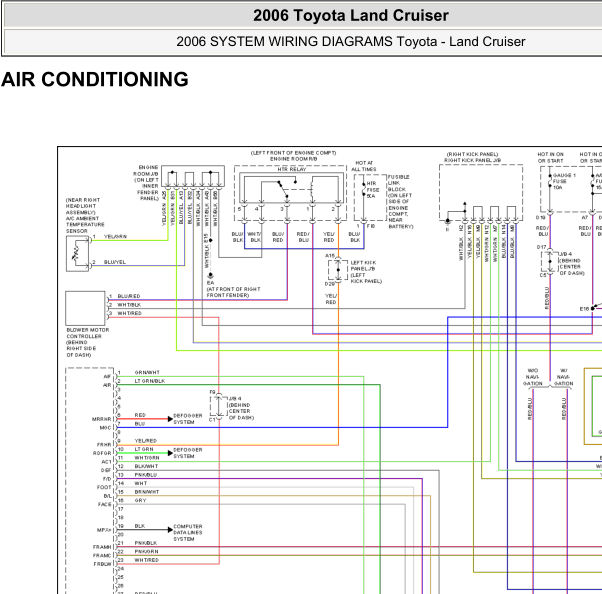Image resolution: width=602 pixels, height=594 pixels.
Task: Click the 'RDFGR' terminal name
Action: click(x=102, y=453)
